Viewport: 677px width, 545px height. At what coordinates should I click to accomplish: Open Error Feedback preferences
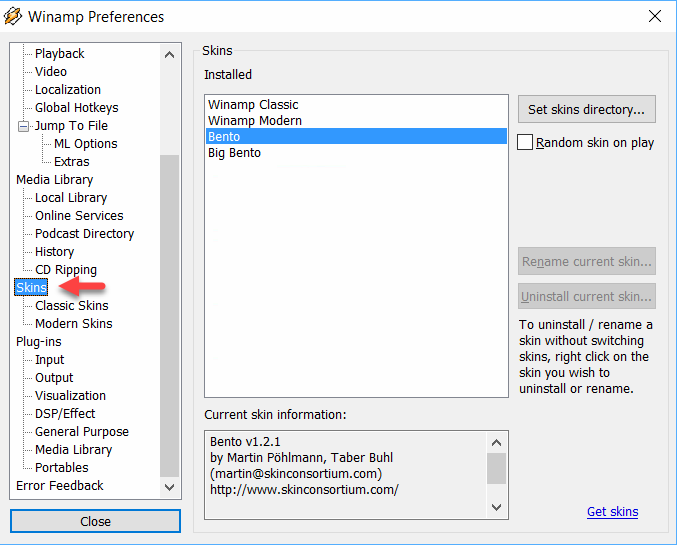coord(60,486)
